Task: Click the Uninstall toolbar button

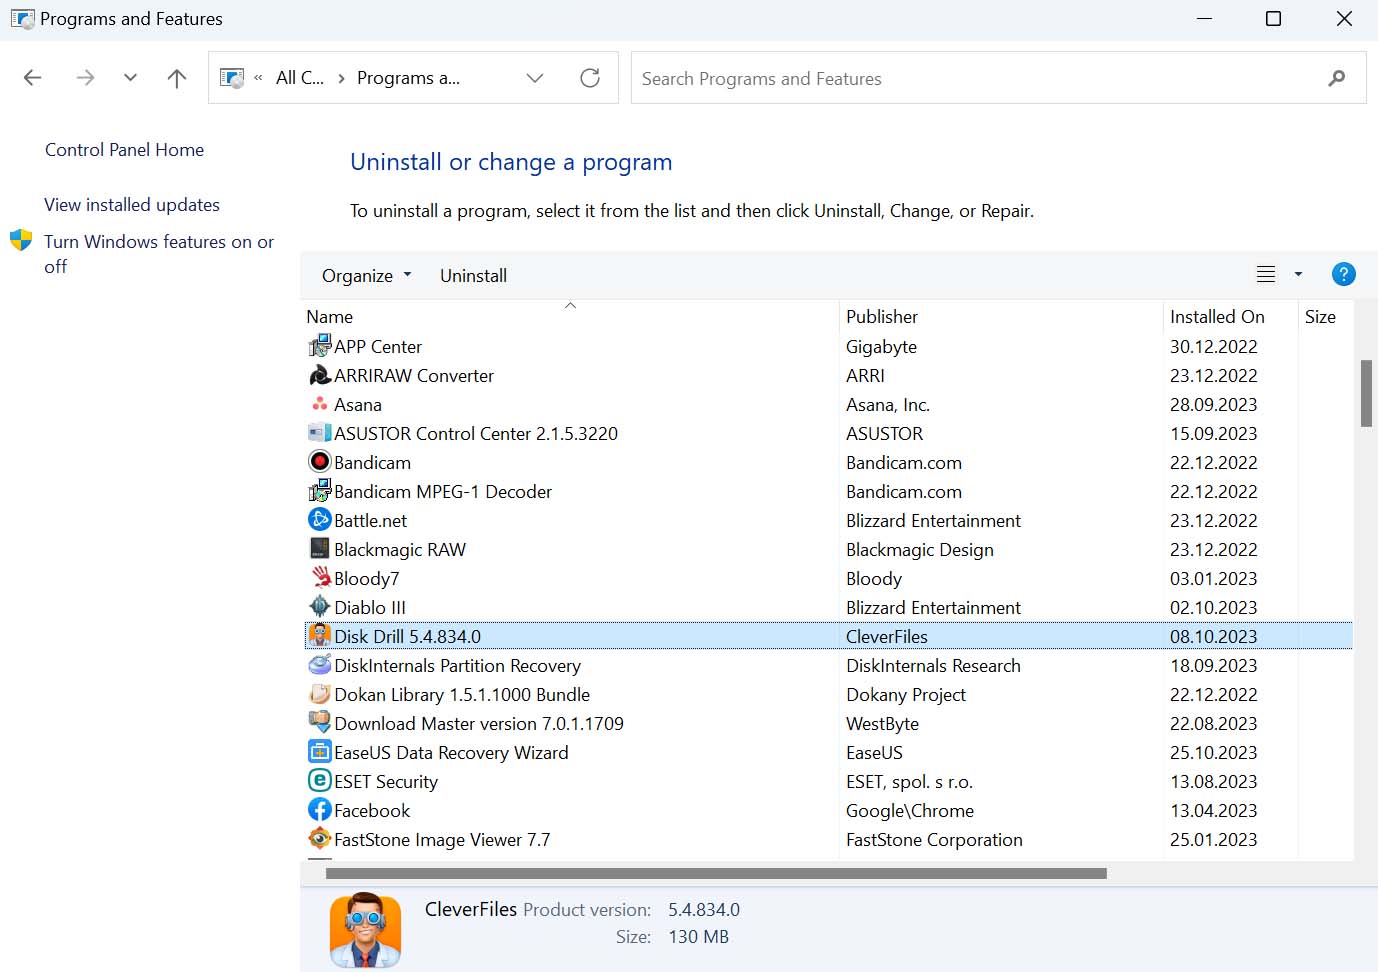Action: (x=473, y=276)
